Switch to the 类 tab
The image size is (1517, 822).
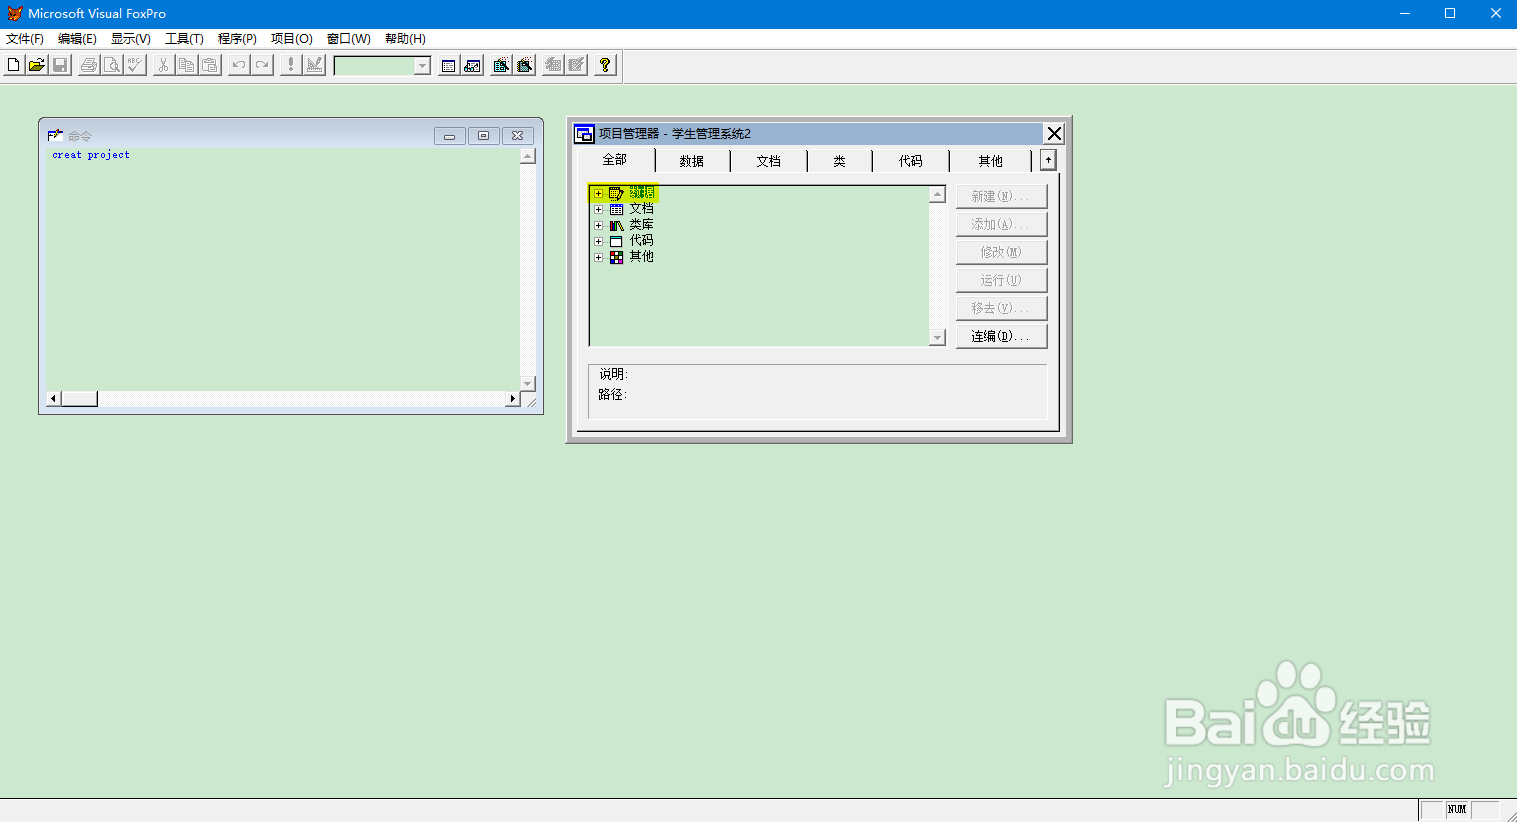[x=840, y=161]
